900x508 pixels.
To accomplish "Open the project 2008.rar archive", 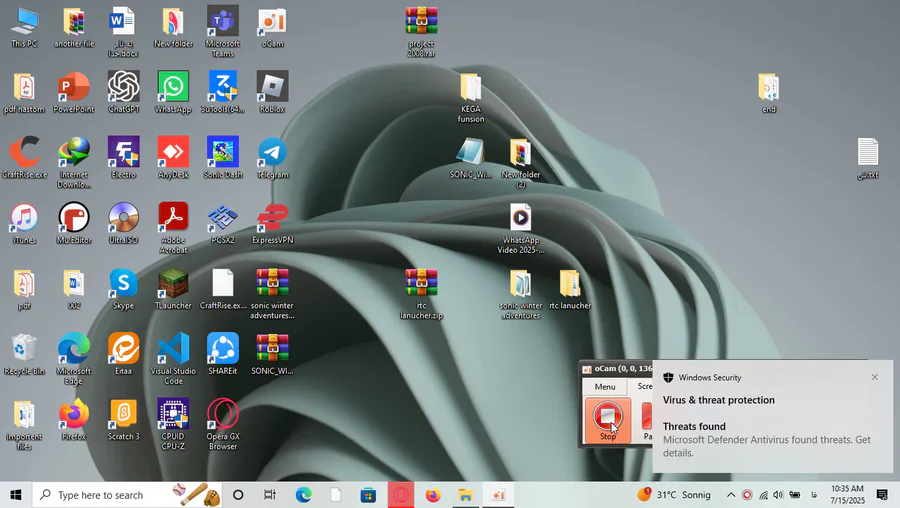I will 421,32.
